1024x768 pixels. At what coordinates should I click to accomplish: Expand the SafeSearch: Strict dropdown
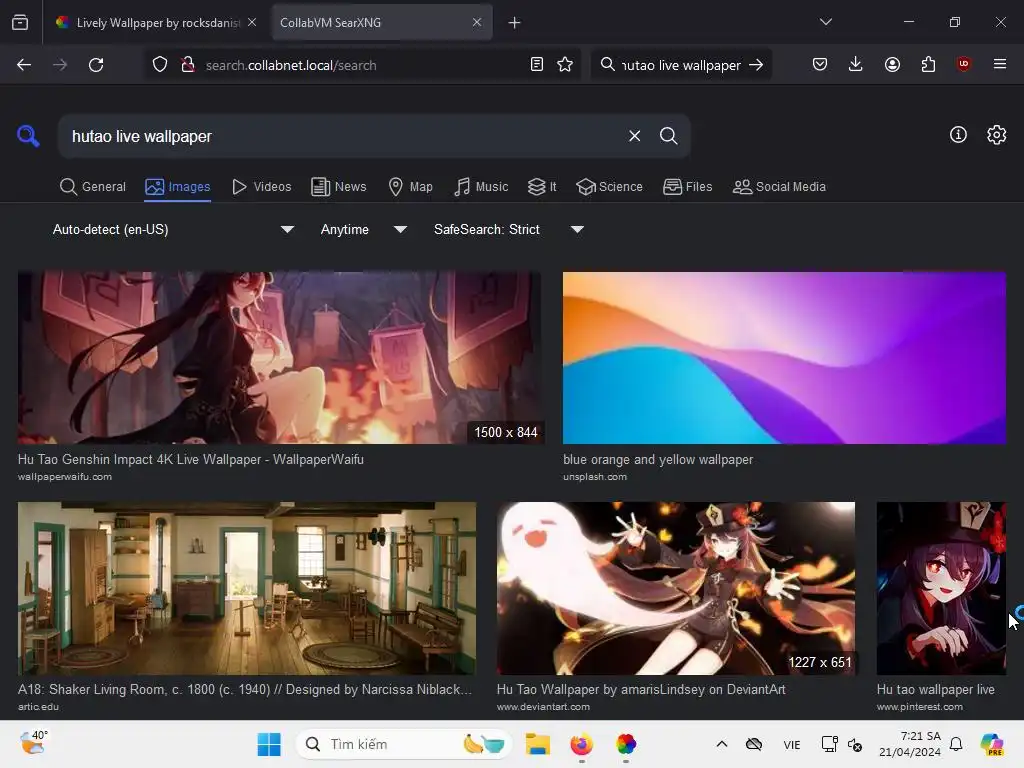(508, 229)
